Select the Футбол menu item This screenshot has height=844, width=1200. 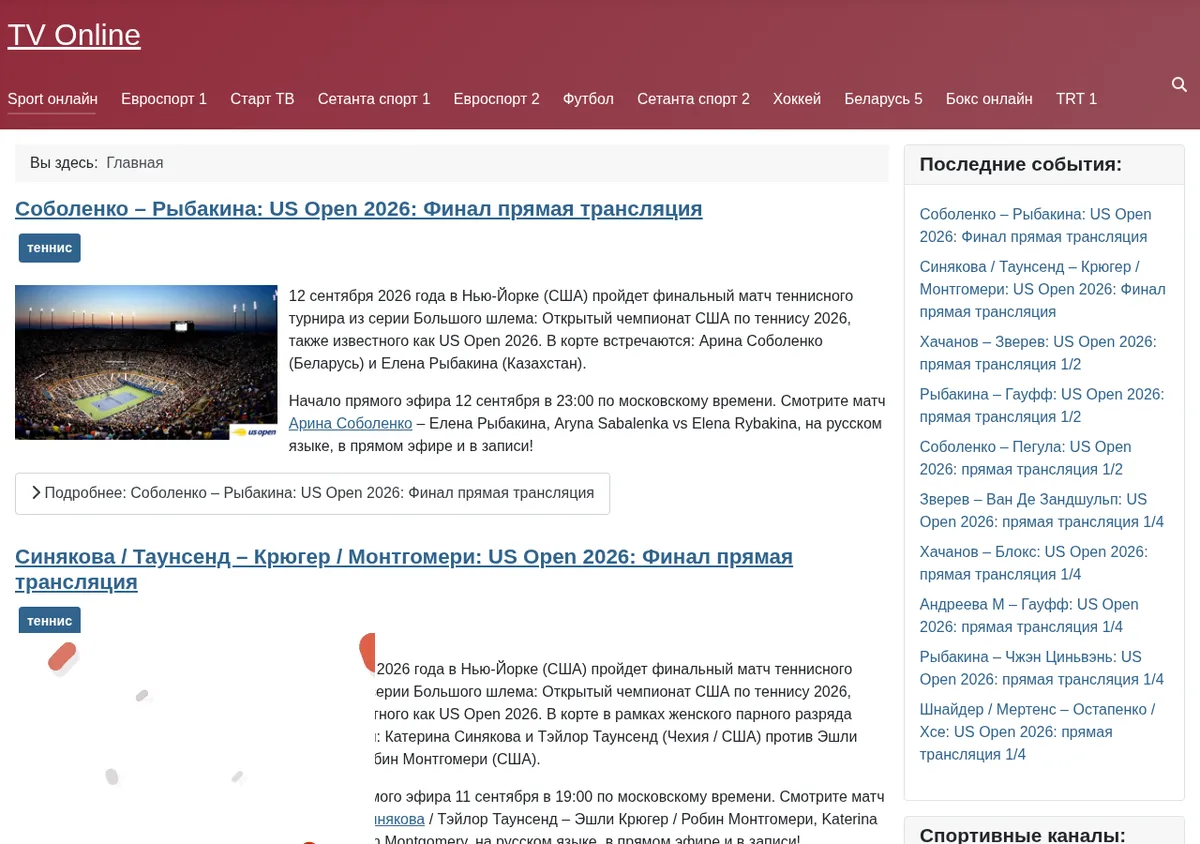click(588, 99)
